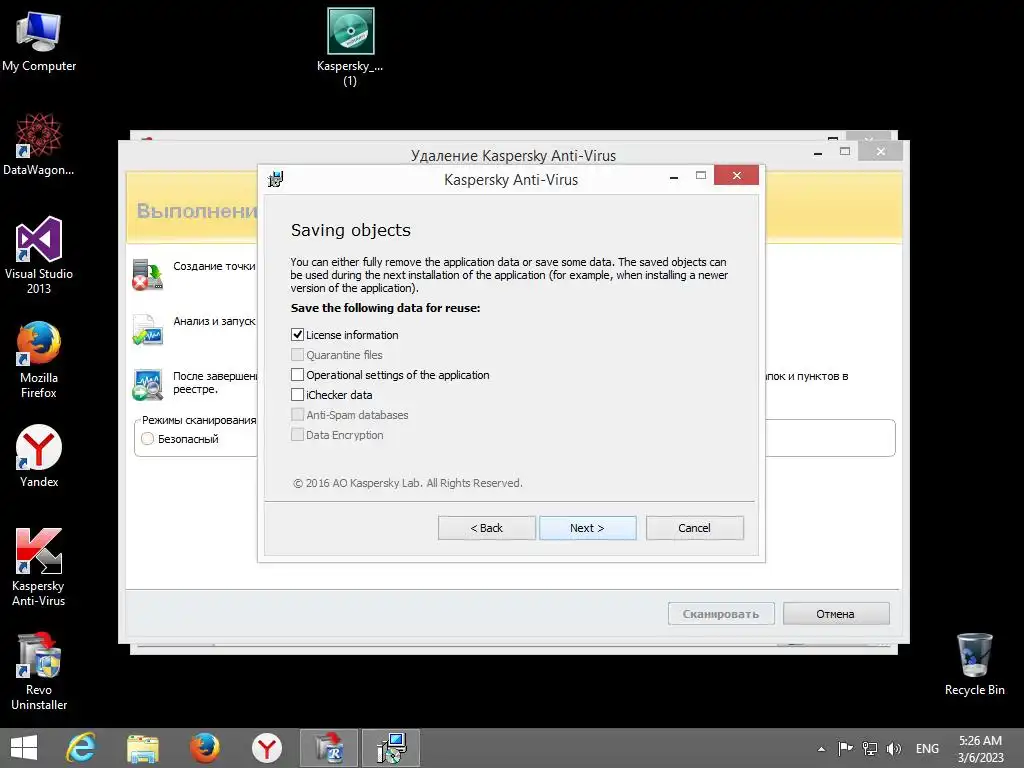Viewport: 1024px width, 768px height.
Task: Click the Создание точки step text
Action: tap(214, 266)
